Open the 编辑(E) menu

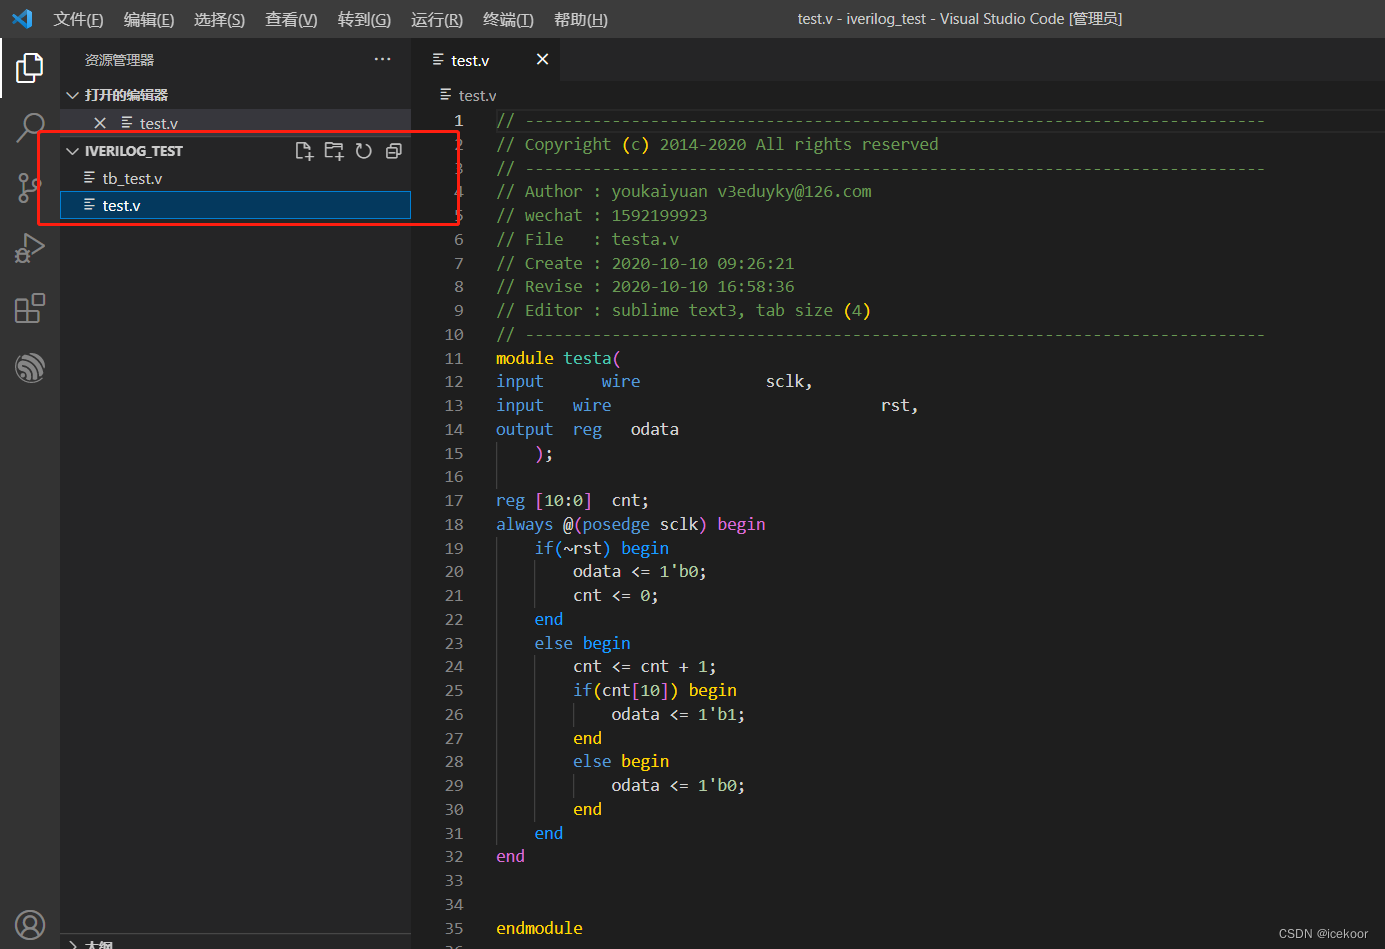149,19
